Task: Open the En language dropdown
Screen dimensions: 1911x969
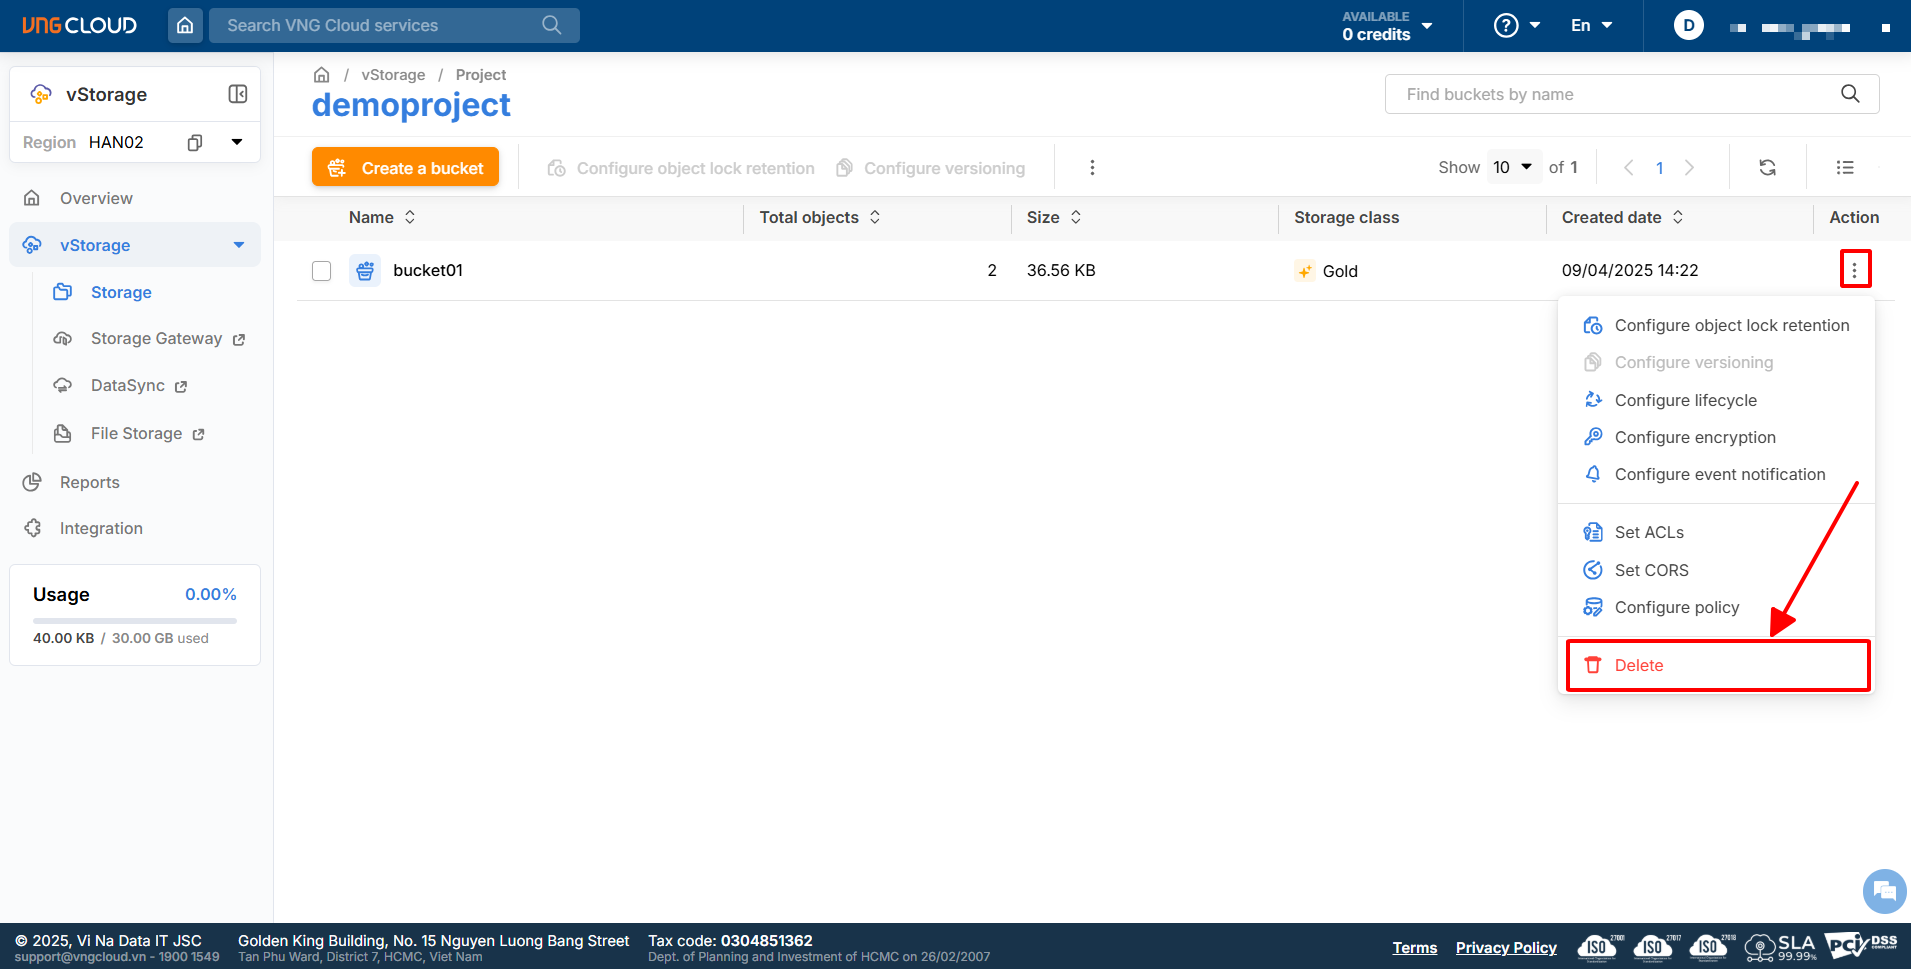Action: coord(1591,26)
